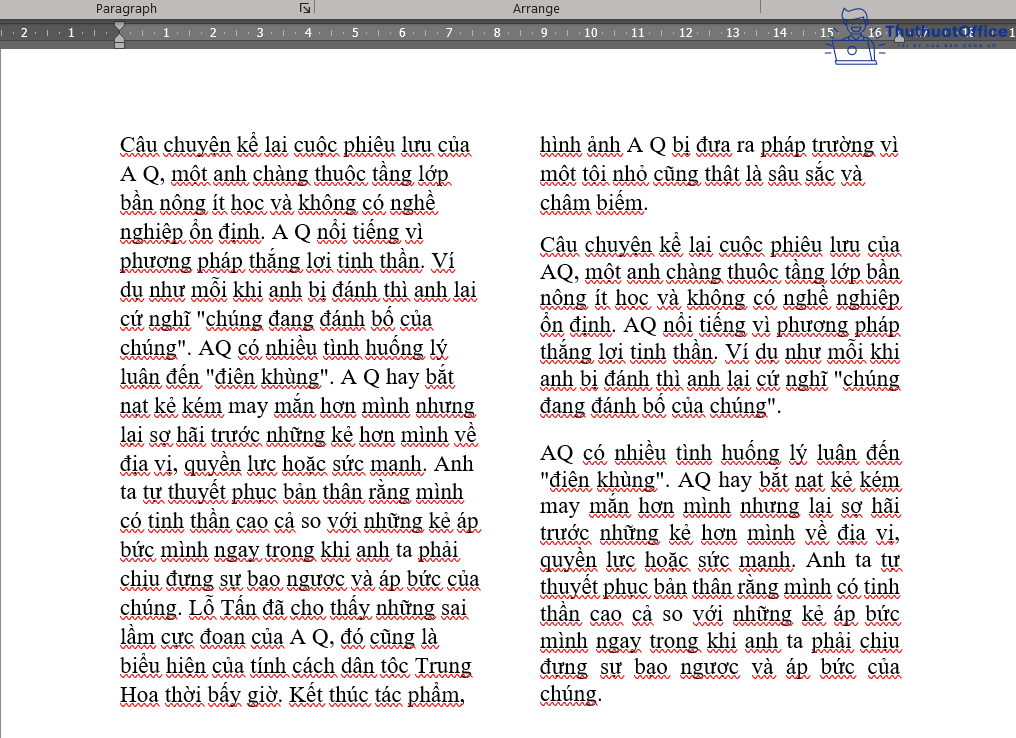Click "Kết thúc tác phẩm" in the left column
This screenshot has height=738, width=1016.
pos(376,695)
